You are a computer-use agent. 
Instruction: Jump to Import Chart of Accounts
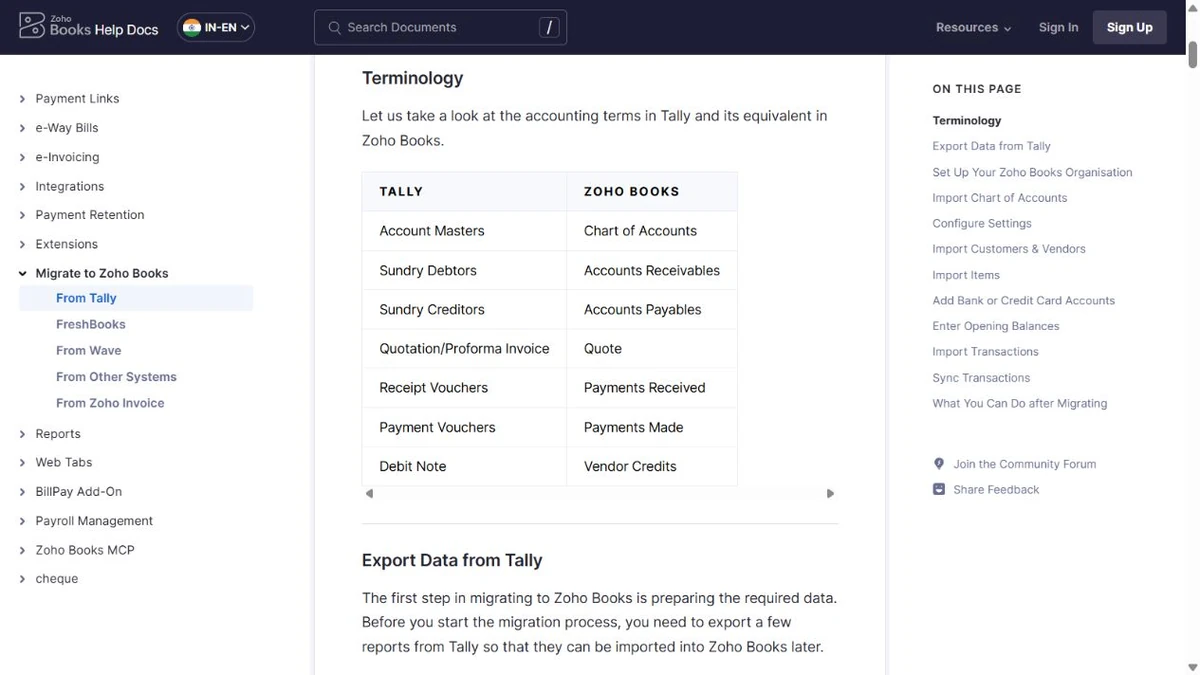click(1000, 198)
